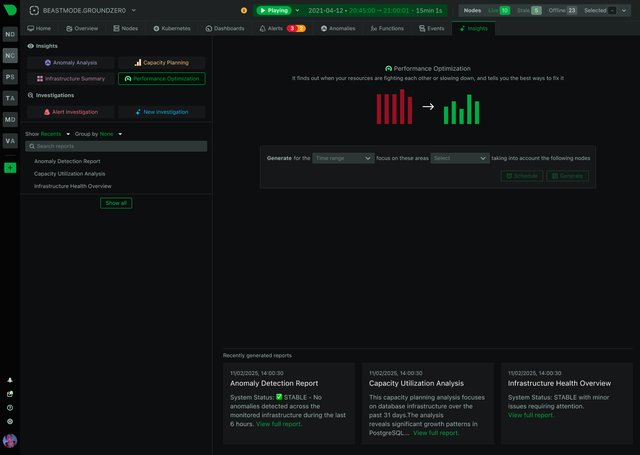The image size is (640, 455).
Task: Switch to the Alerts tab
Action: pos(282,29)
